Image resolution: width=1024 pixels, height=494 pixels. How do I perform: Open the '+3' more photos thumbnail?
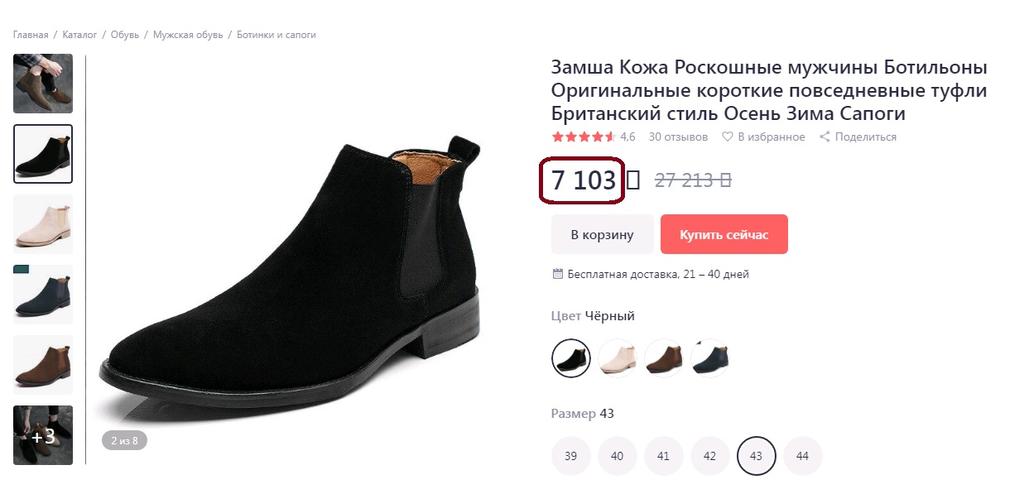pyautogui.click(x=43, y=435)
